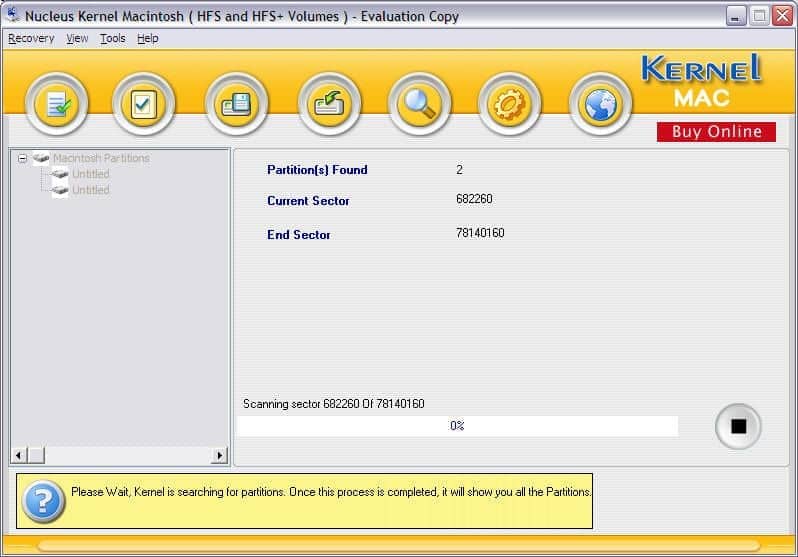Click the Current Sector value 682260
Viewport: 798px width, 557px height.
474,199
